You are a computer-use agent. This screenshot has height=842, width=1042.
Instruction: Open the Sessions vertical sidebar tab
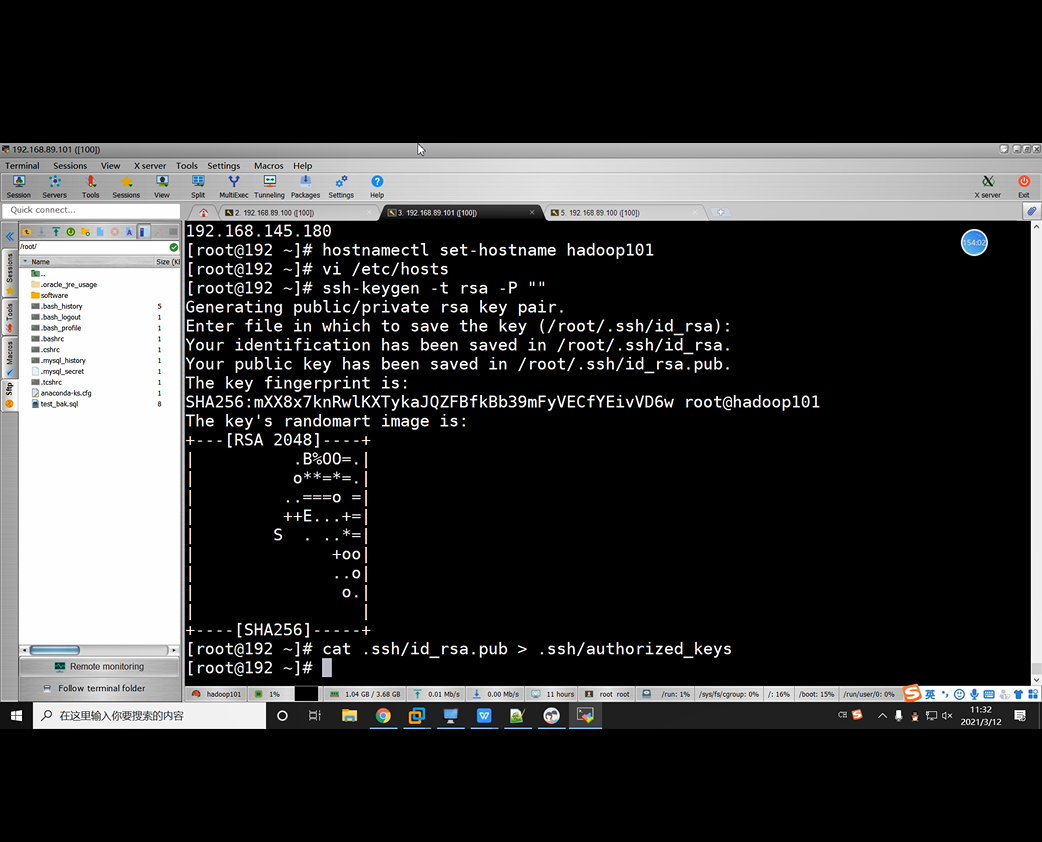(x=10, y=272)
